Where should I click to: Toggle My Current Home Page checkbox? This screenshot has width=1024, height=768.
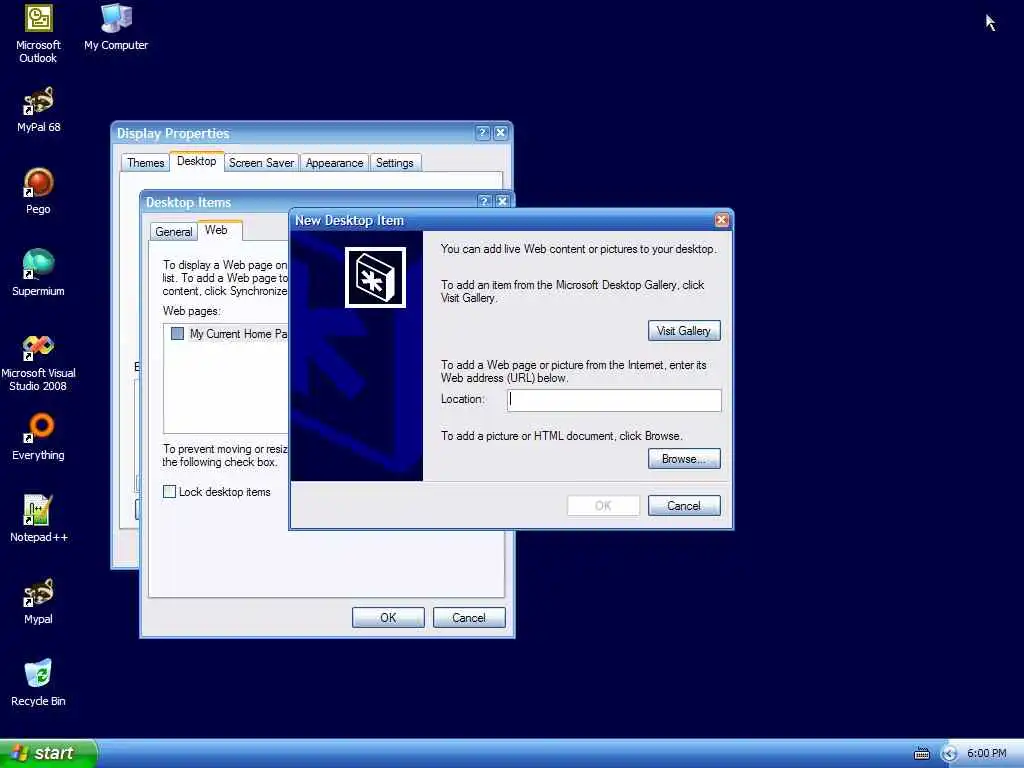[x=177, y=334]
